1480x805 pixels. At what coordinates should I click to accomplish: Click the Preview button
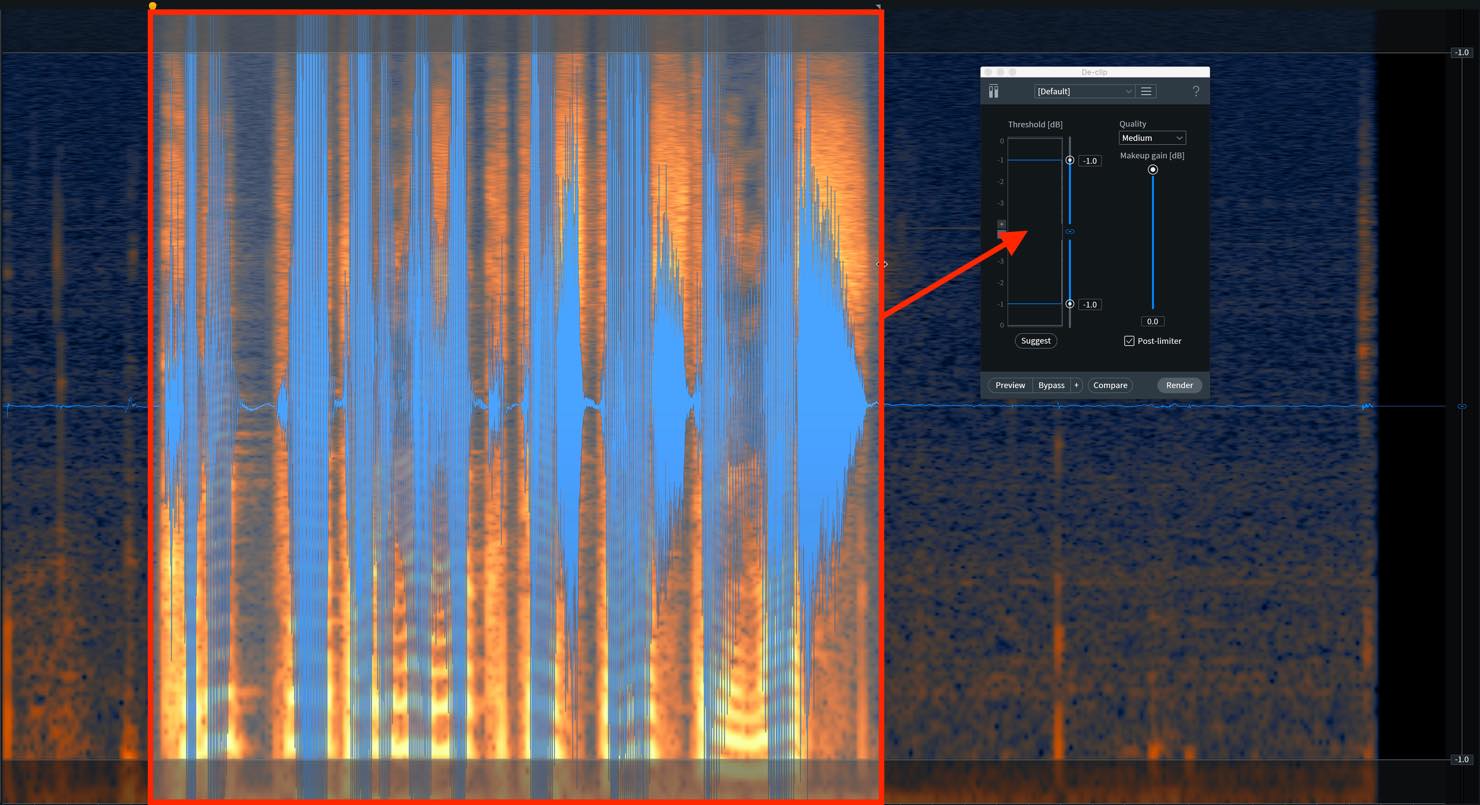tap(1010, 385)
